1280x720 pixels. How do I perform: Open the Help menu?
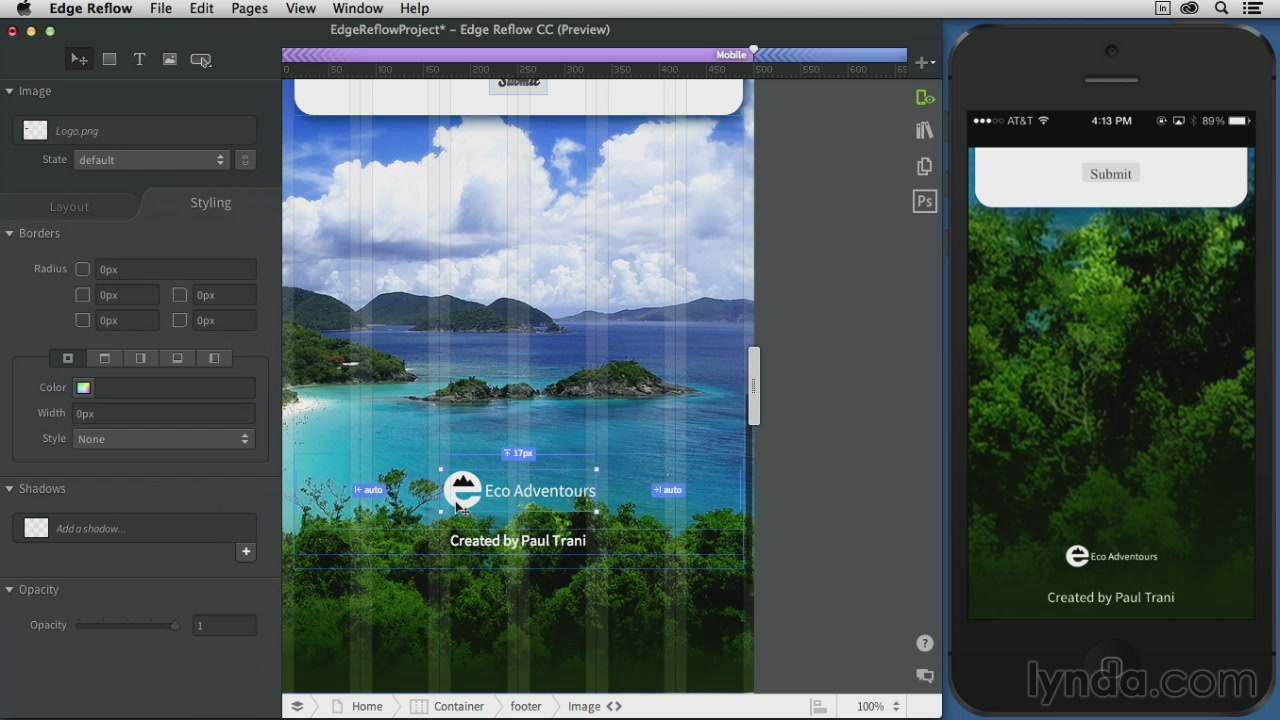414,9
